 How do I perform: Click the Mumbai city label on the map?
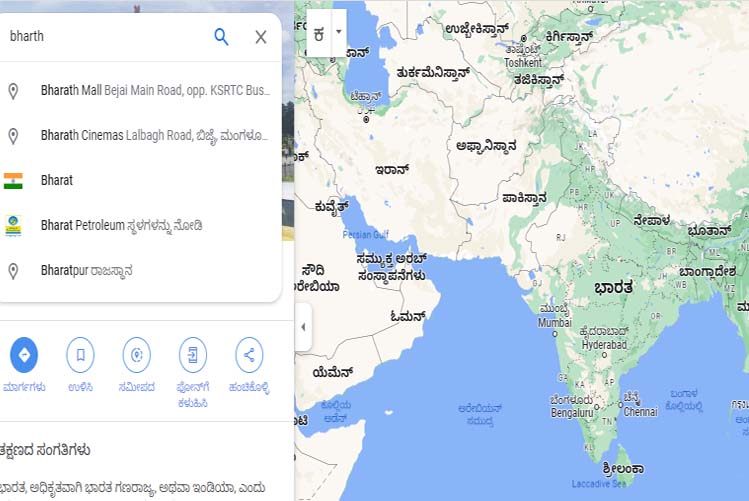pyautogui.click(x=555, y=323)
